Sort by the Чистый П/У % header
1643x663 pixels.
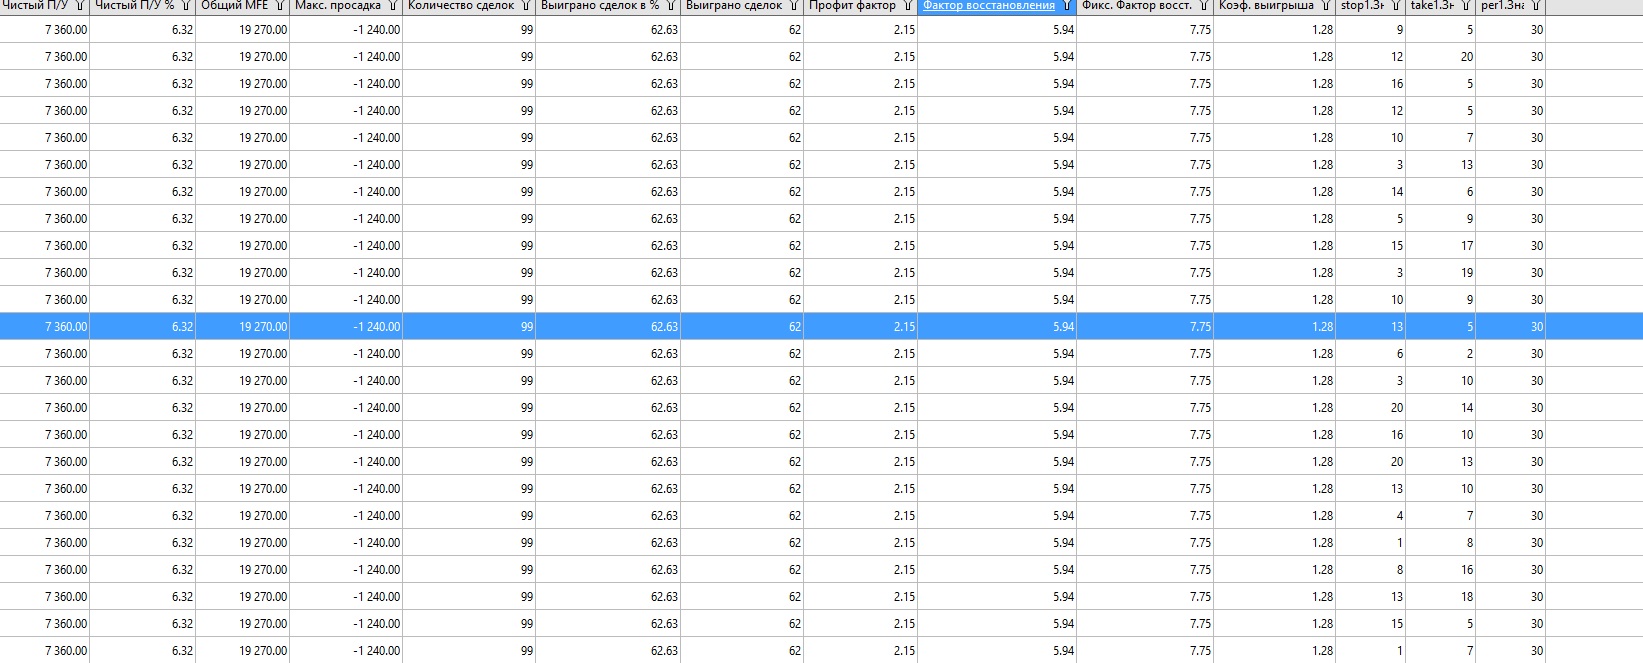pyautogui.click(x=134, y=6)
